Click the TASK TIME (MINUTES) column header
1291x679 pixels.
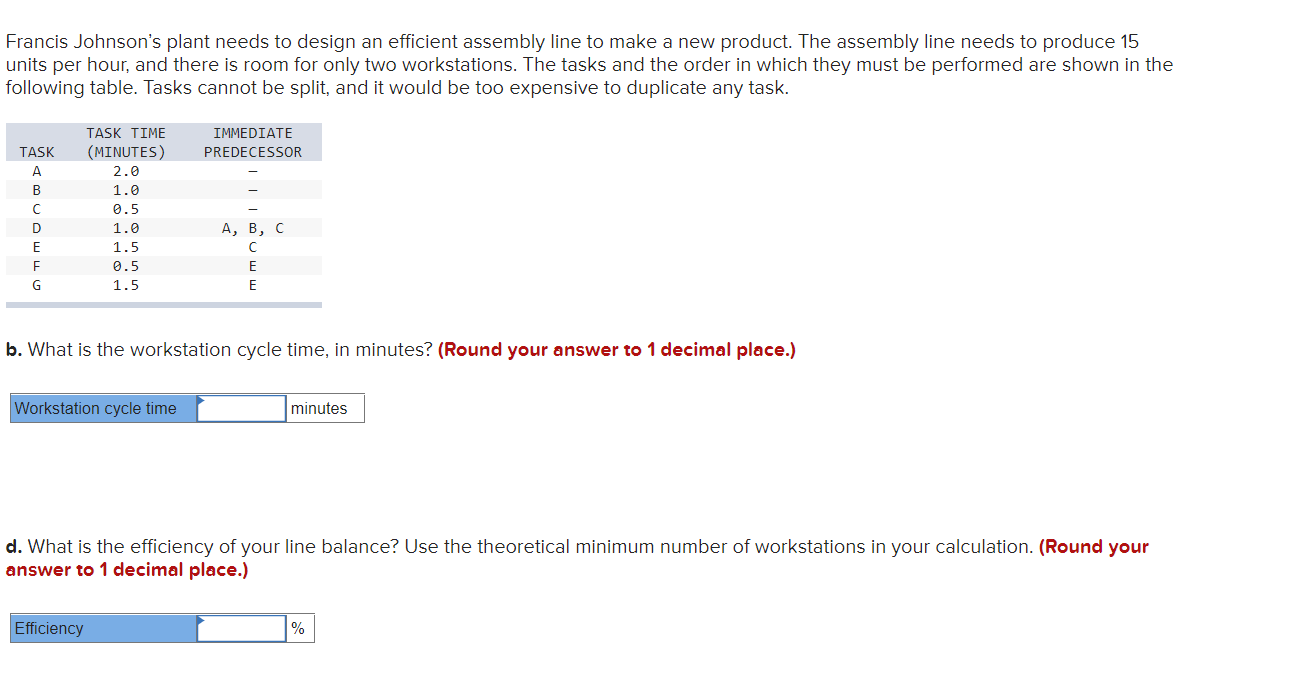point(126,142)
